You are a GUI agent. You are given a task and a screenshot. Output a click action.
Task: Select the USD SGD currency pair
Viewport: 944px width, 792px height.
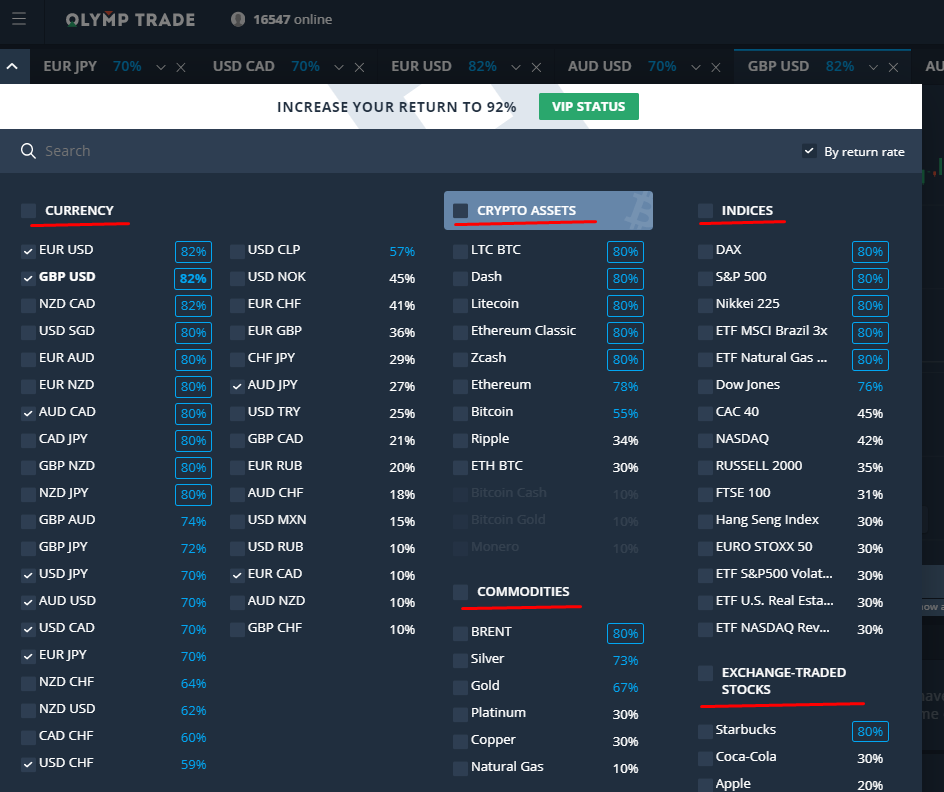pos(67,331)
